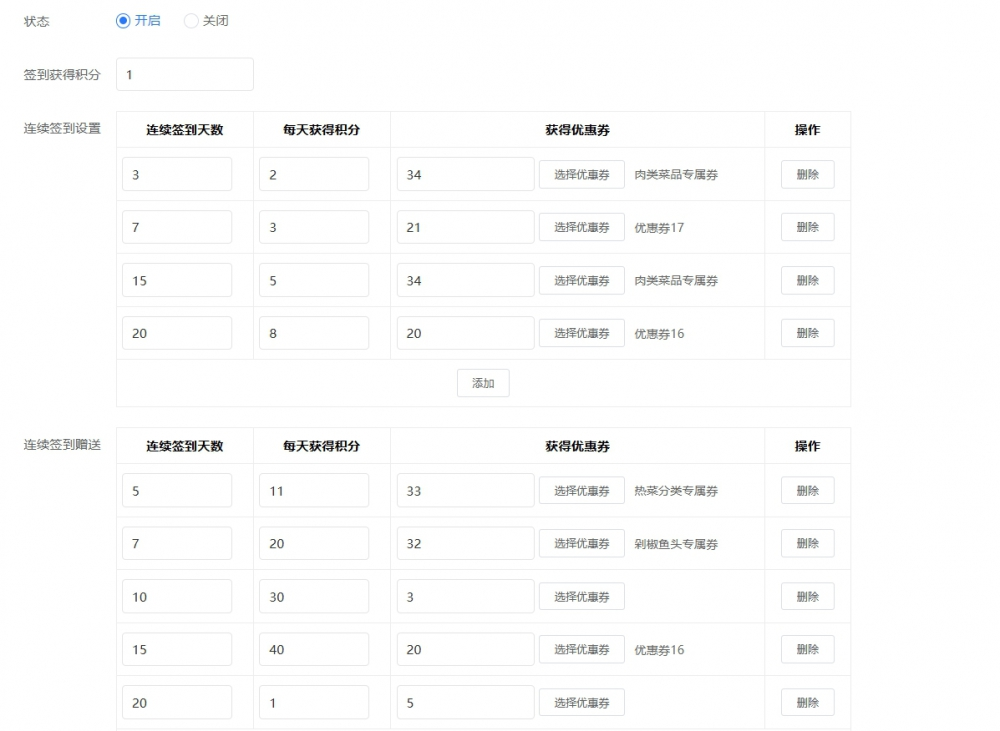
Task: Delete the row with daily points 8
Action: (807, 333)
